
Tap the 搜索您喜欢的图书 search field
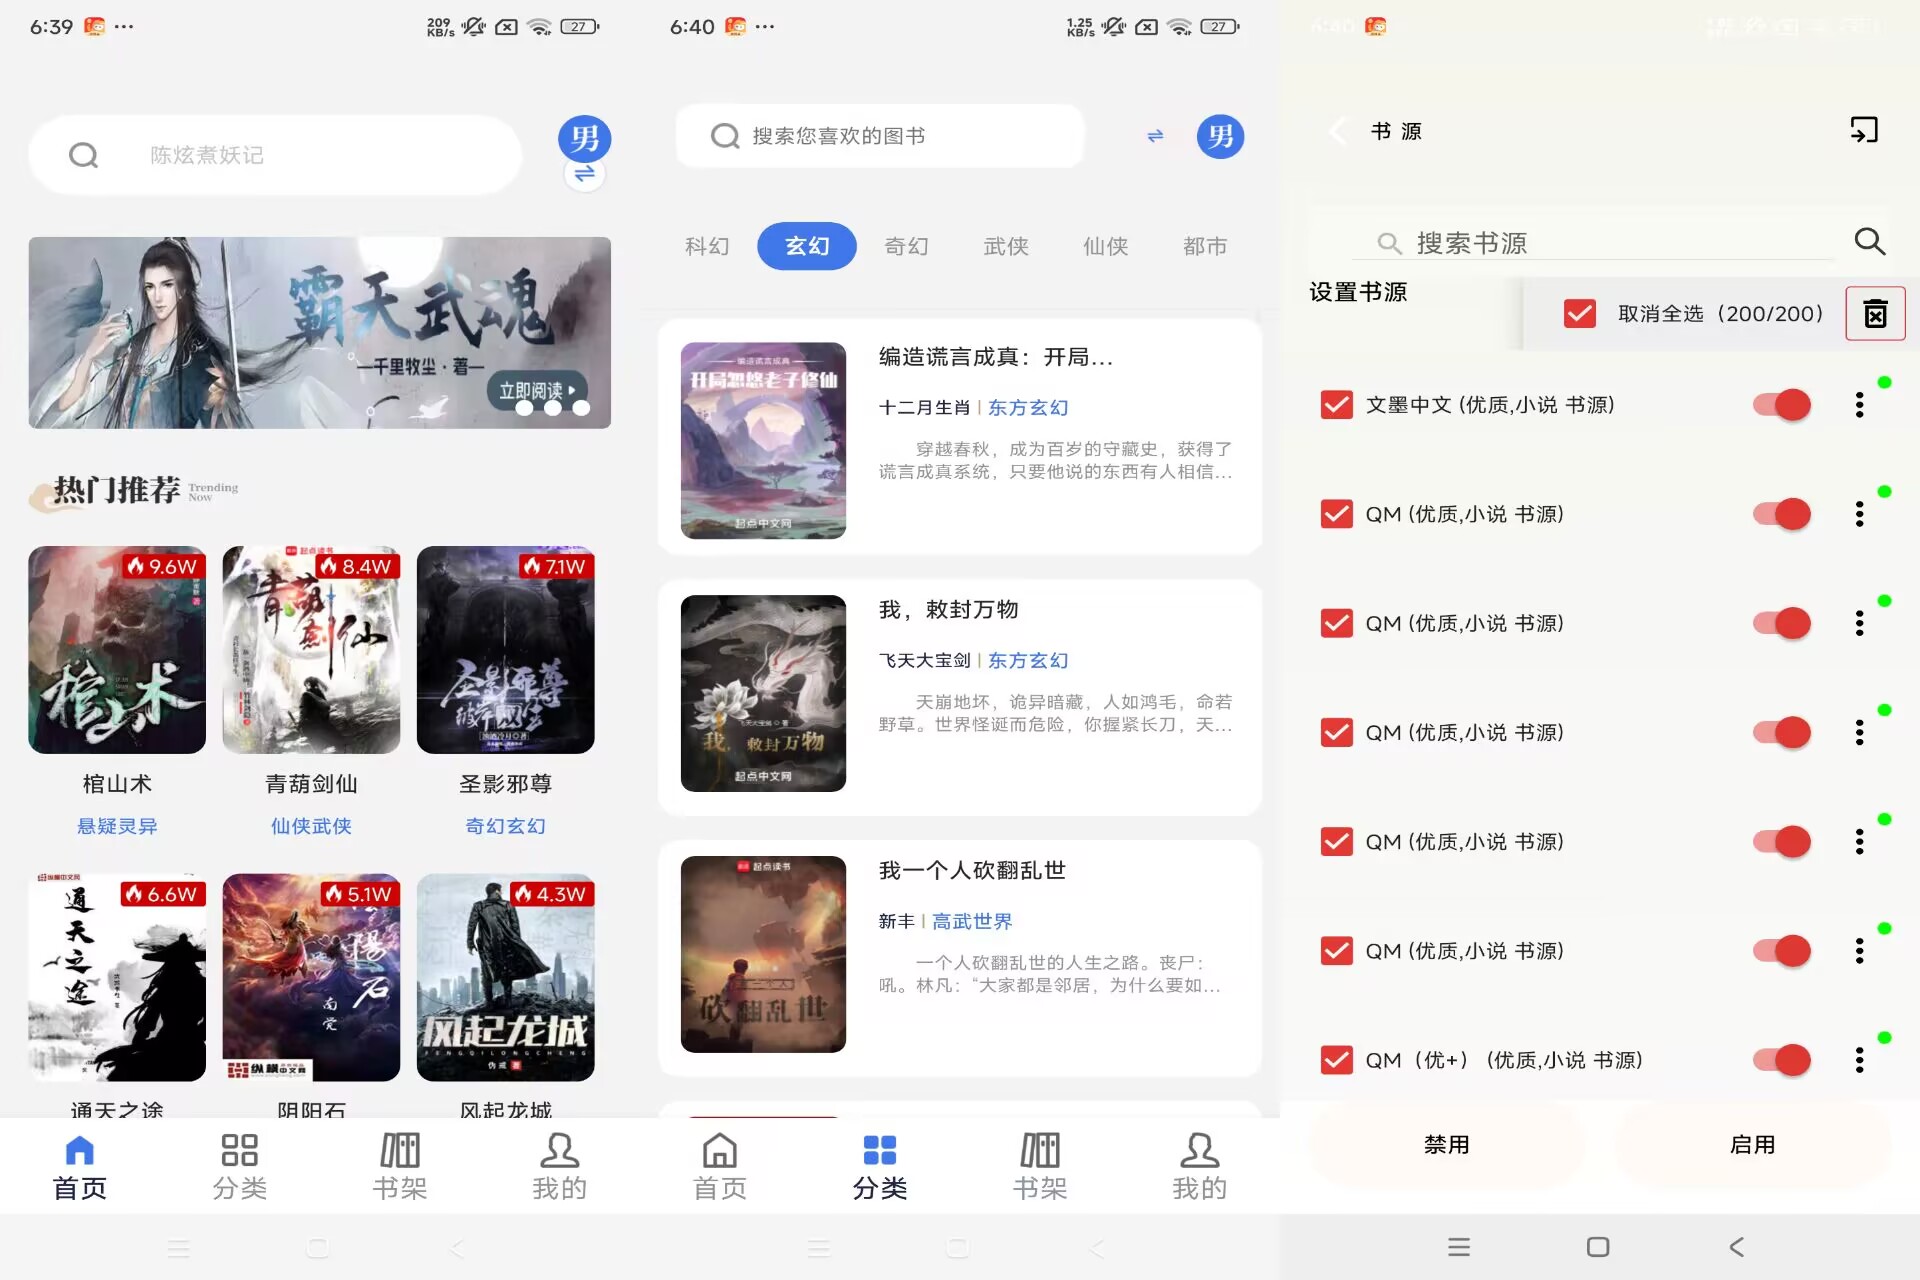[880, 136]
